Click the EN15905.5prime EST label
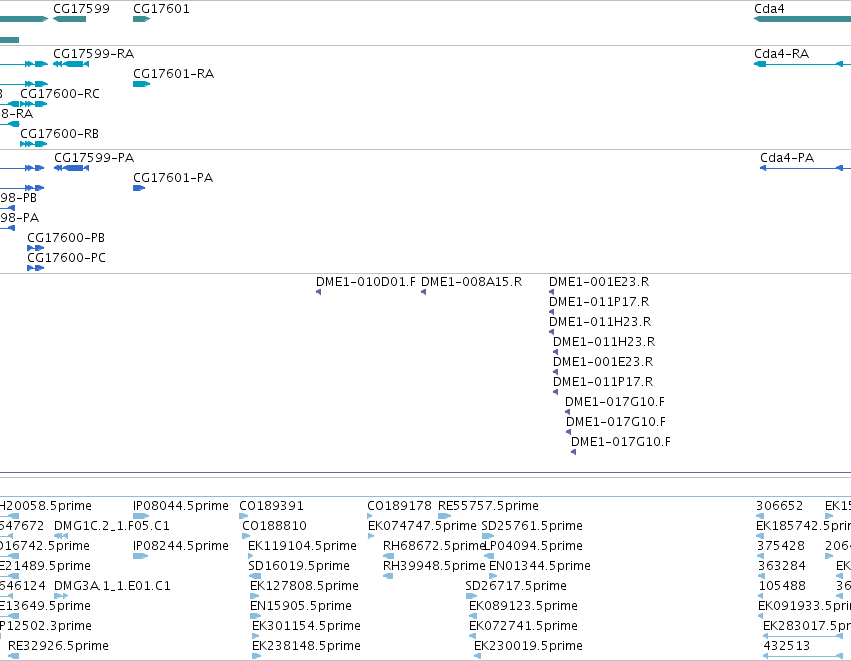The width and height of the screenshot is (851, 661). coord(301,606)
